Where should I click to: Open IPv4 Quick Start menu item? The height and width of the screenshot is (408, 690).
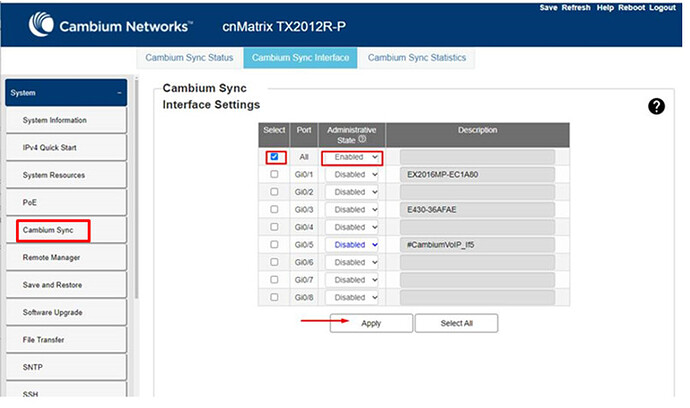[66, 148]
